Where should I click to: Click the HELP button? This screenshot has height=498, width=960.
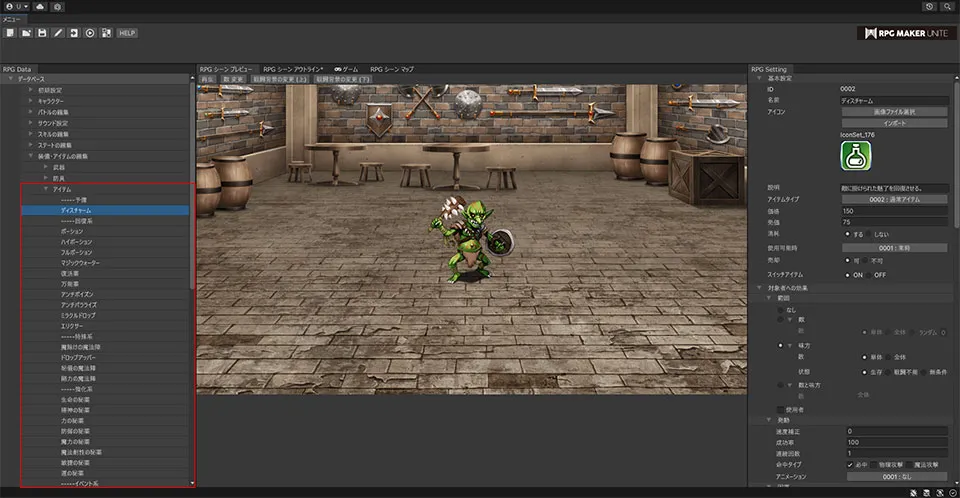pos(127,33)
